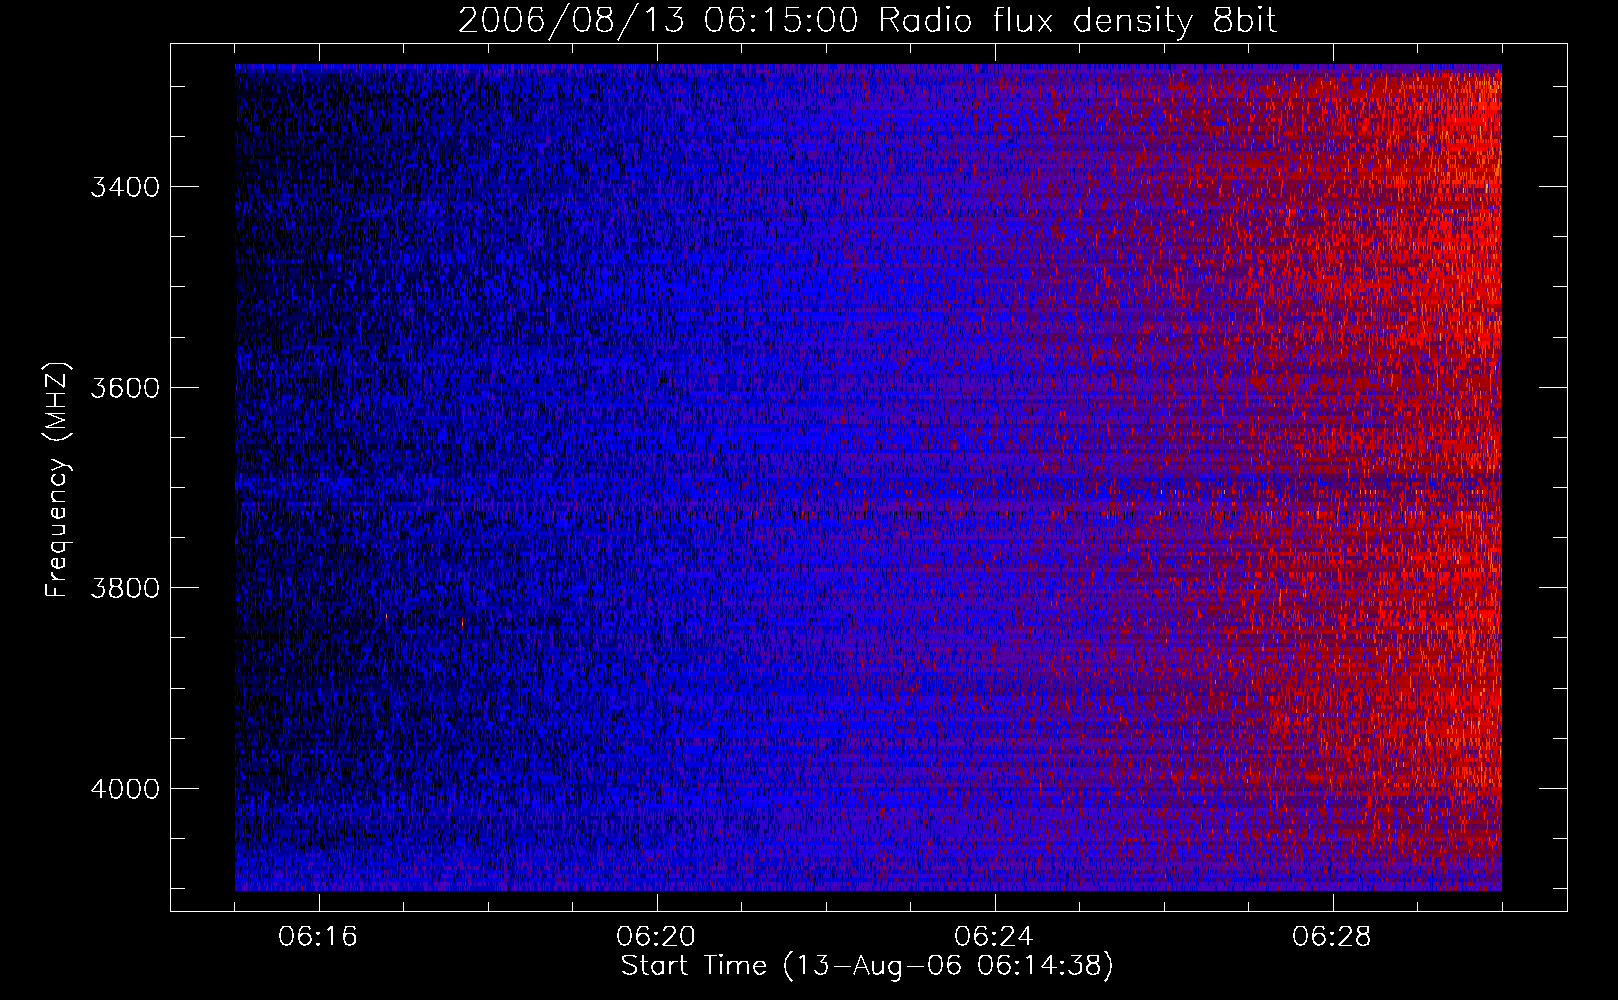Viewport: 1618px width, 1000px height.
Task: Click the 06:24 time axis label
Action: tap(994, 937)
